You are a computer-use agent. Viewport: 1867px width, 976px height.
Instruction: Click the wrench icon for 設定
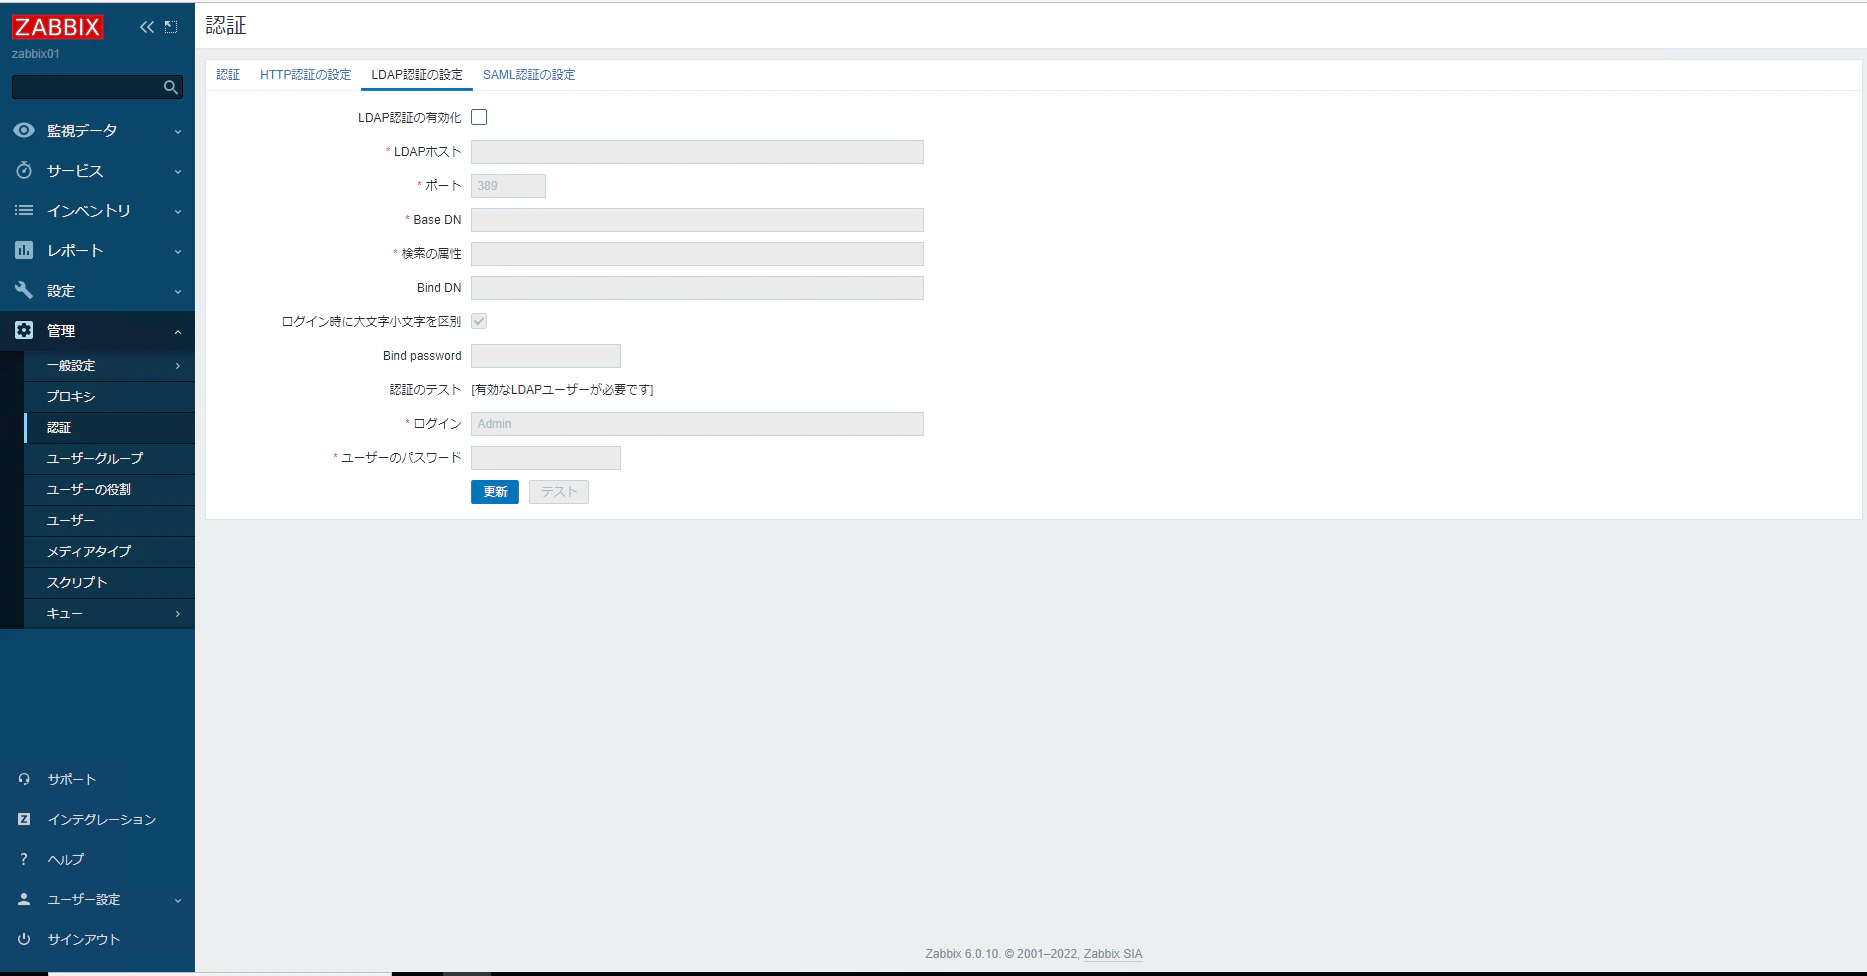click(x=24, y=290)
